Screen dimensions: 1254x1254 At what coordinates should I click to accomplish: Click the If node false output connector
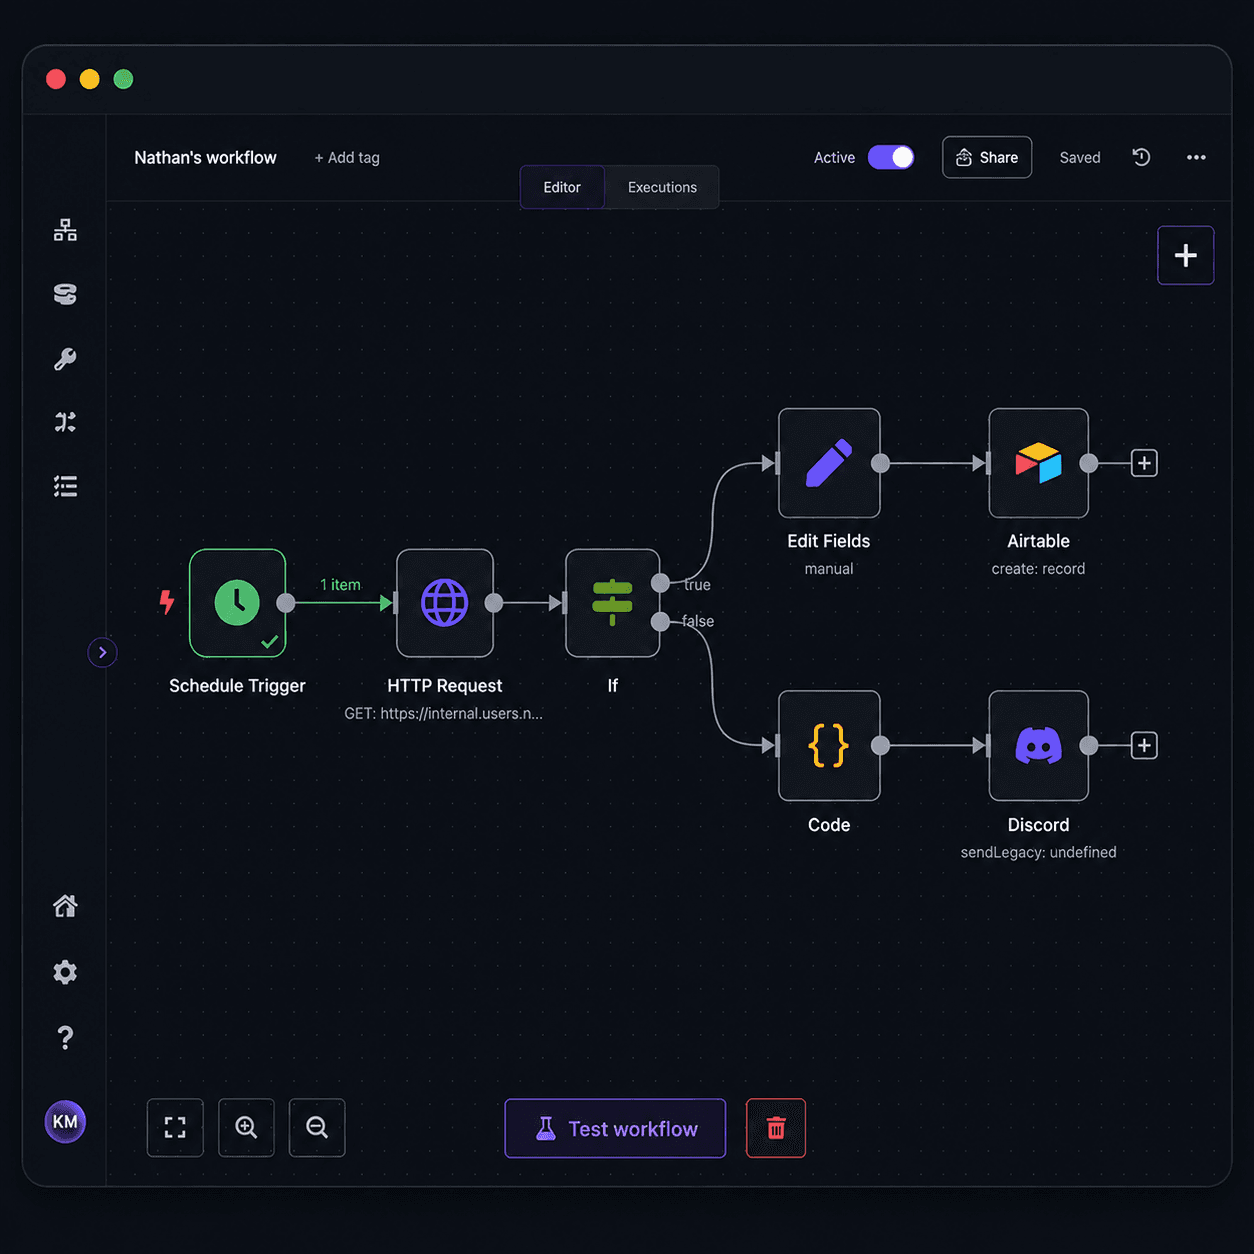660,622
